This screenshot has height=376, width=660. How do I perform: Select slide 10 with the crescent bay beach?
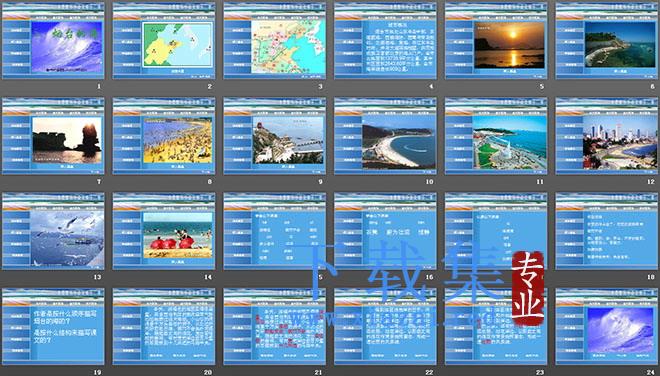[385, 136]
